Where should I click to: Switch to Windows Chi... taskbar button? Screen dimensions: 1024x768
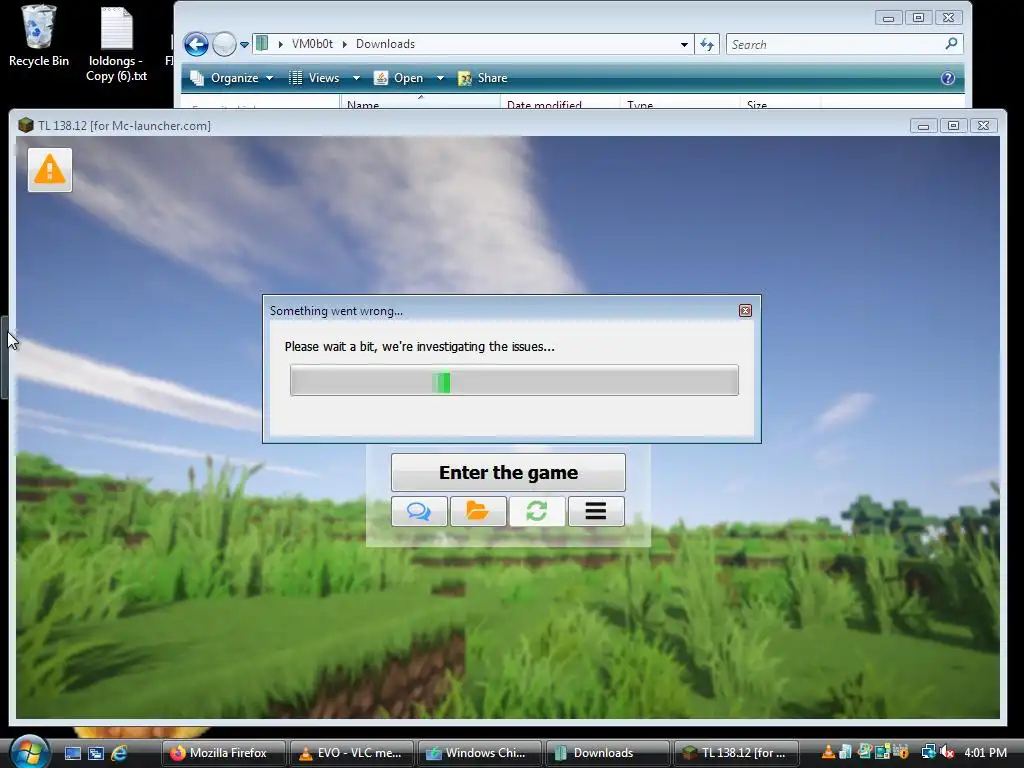click(480, 753)
